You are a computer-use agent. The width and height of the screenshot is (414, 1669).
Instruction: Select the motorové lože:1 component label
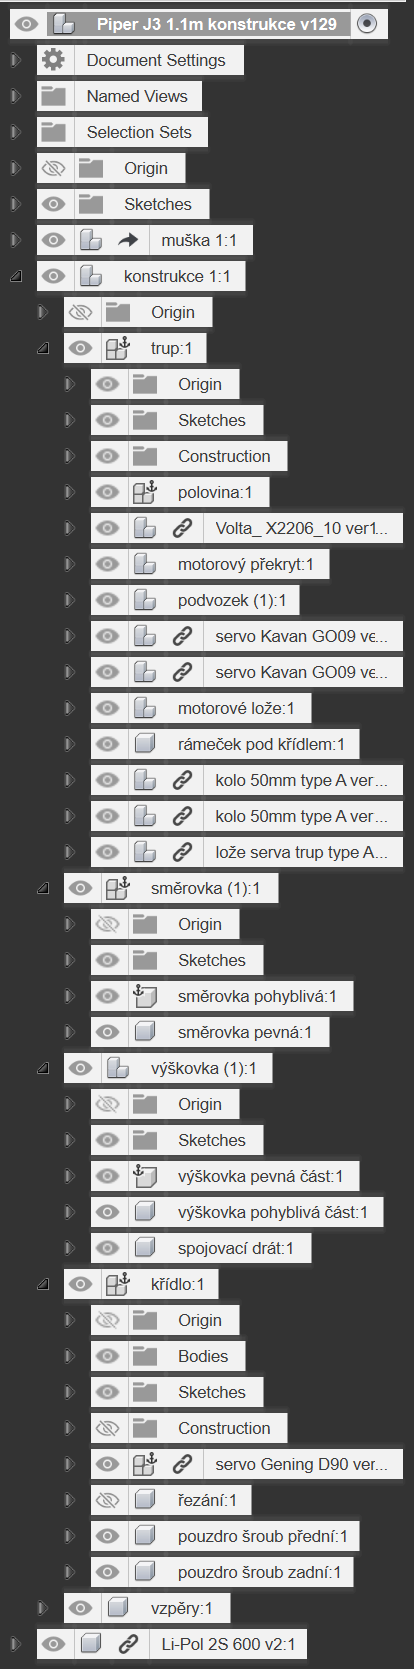click(236, 708)
